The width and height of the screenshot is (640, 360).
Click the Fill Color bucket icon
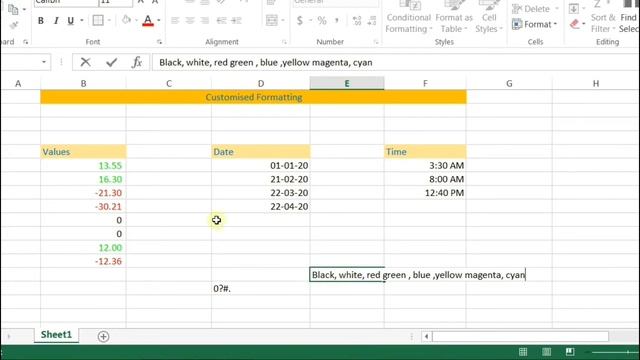[x=127, y=20]
